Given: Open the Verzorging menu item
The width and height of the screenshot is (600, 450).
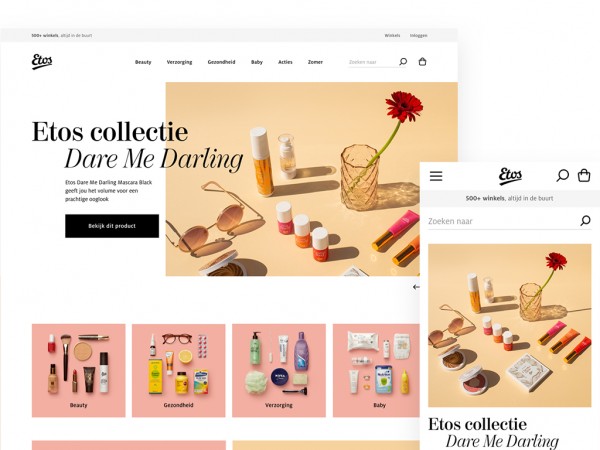Looking at the screenshot, I should (179, 62).
